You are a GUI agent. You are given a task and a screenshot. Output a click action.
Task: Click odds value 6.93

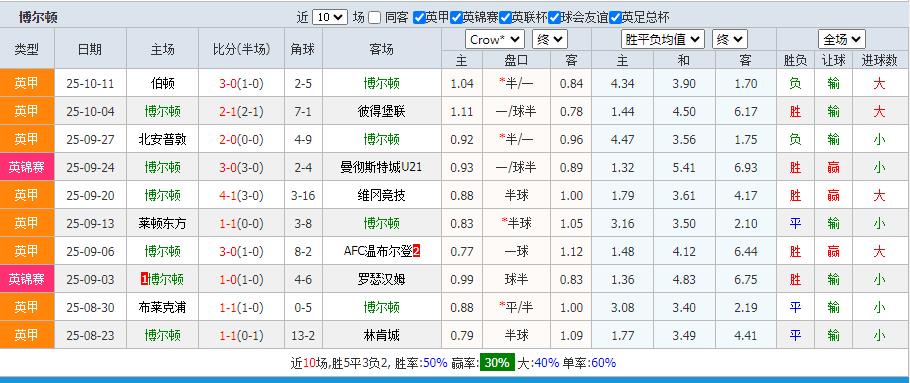[x=745, y=168]
